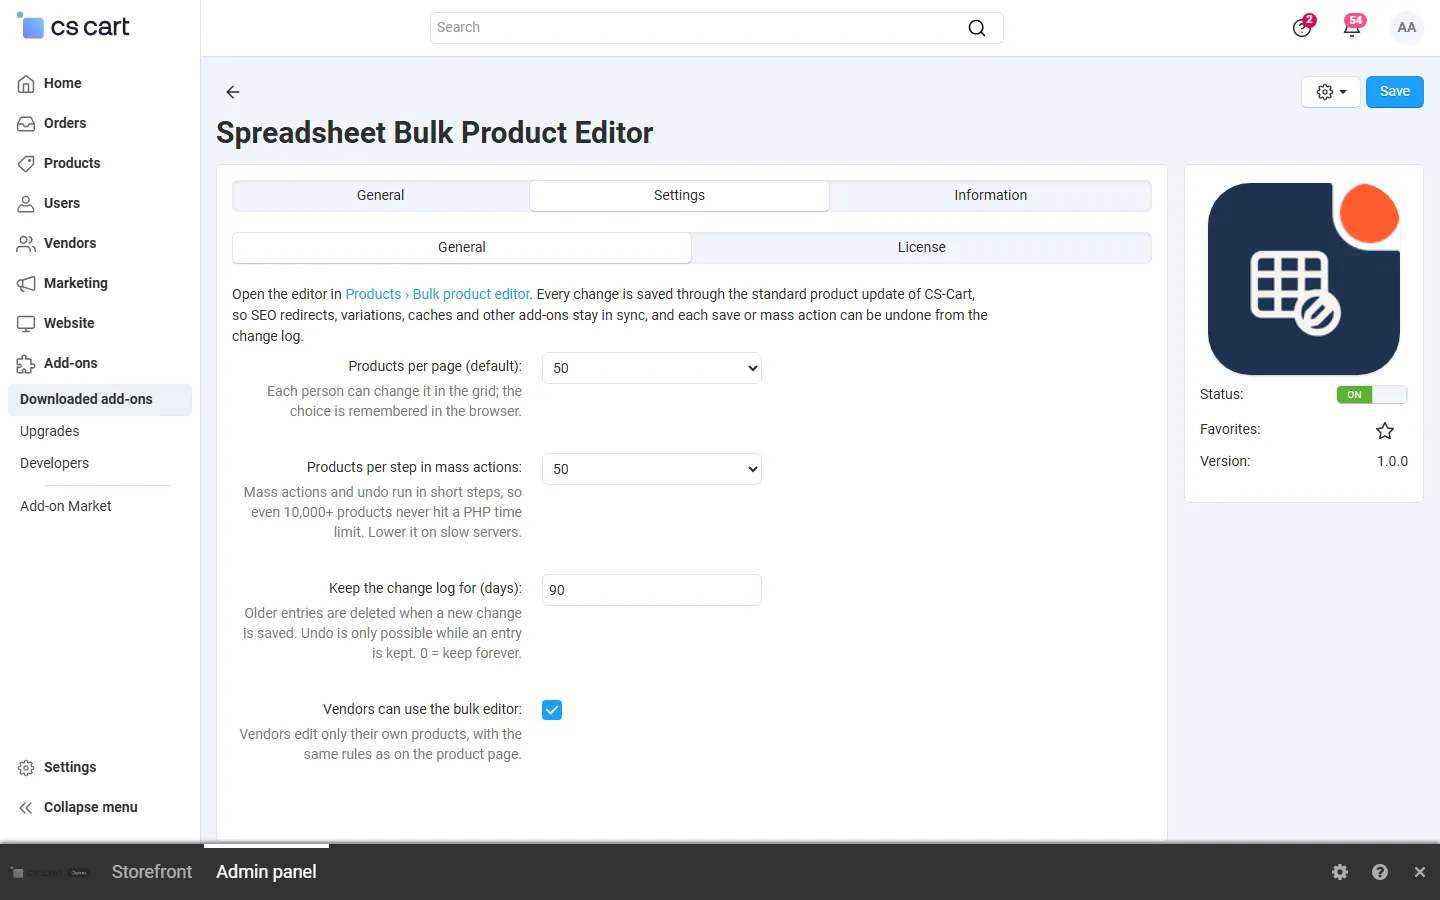Open Home from the sidebar
Screen dimensions: 1440x900
[62, 83]
